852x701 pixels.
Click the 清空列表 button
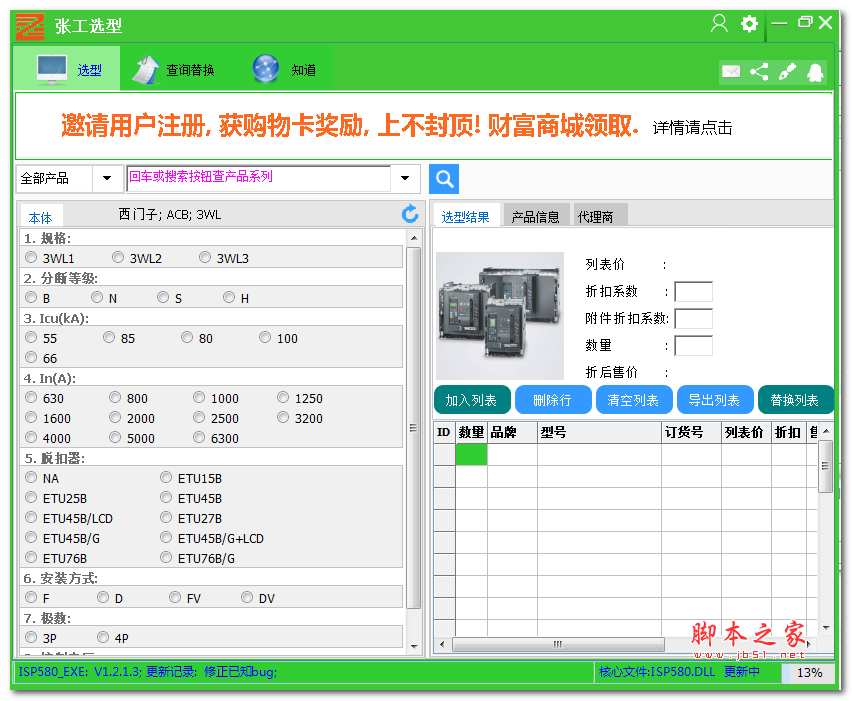[x=634, y=400]
